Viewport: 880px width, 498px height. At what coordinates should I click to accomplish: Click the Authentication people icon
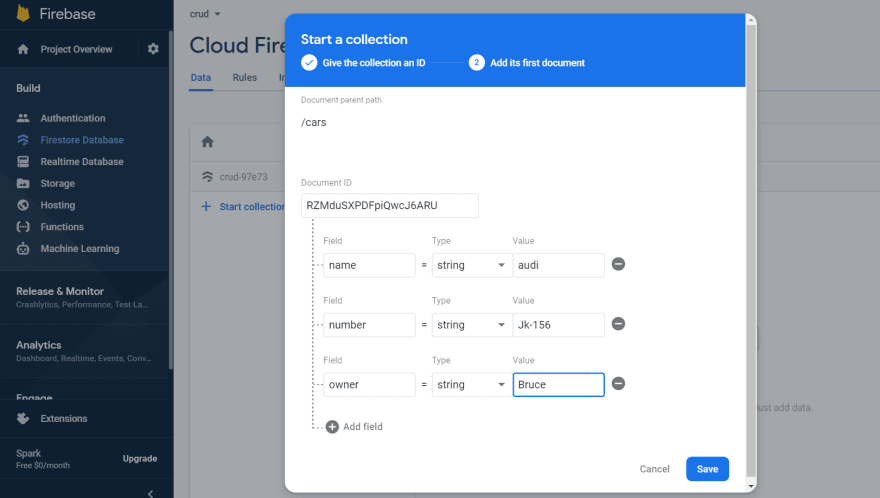point(23,118)
